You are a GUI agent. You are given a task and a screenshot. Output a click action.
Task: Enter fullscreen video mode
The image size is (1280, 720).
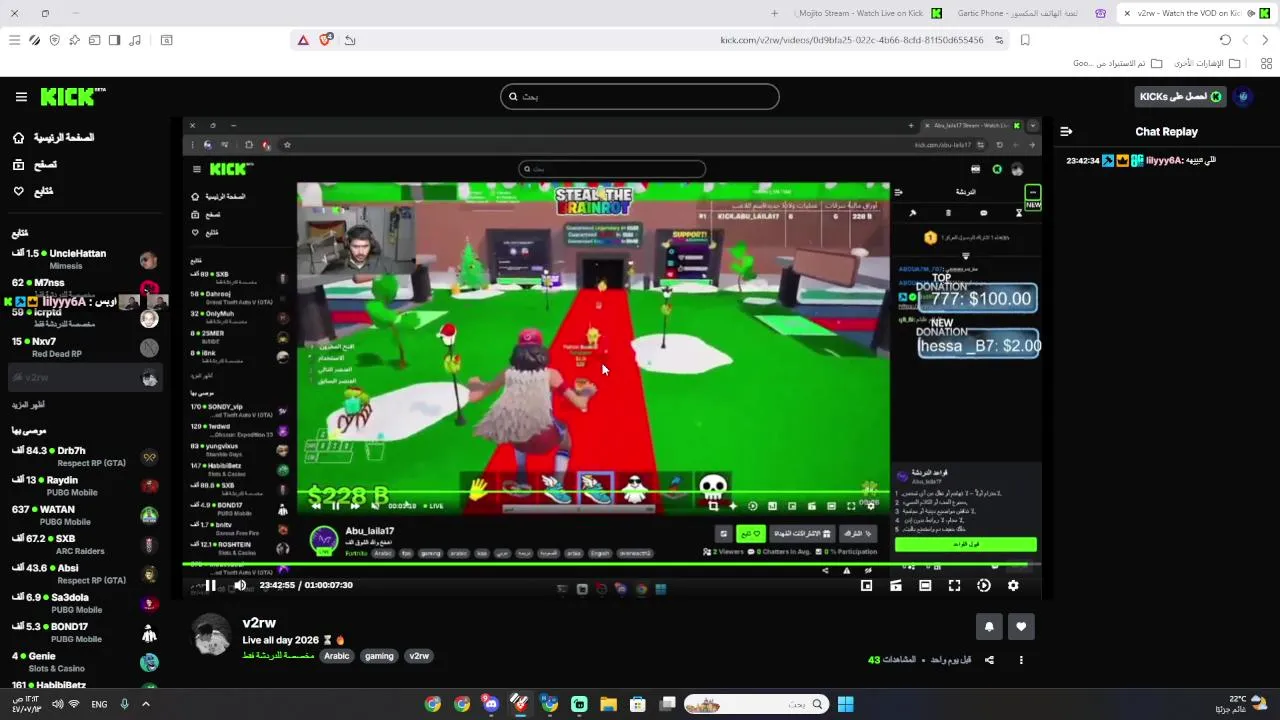pyautogui.click(x=954, y=586)
